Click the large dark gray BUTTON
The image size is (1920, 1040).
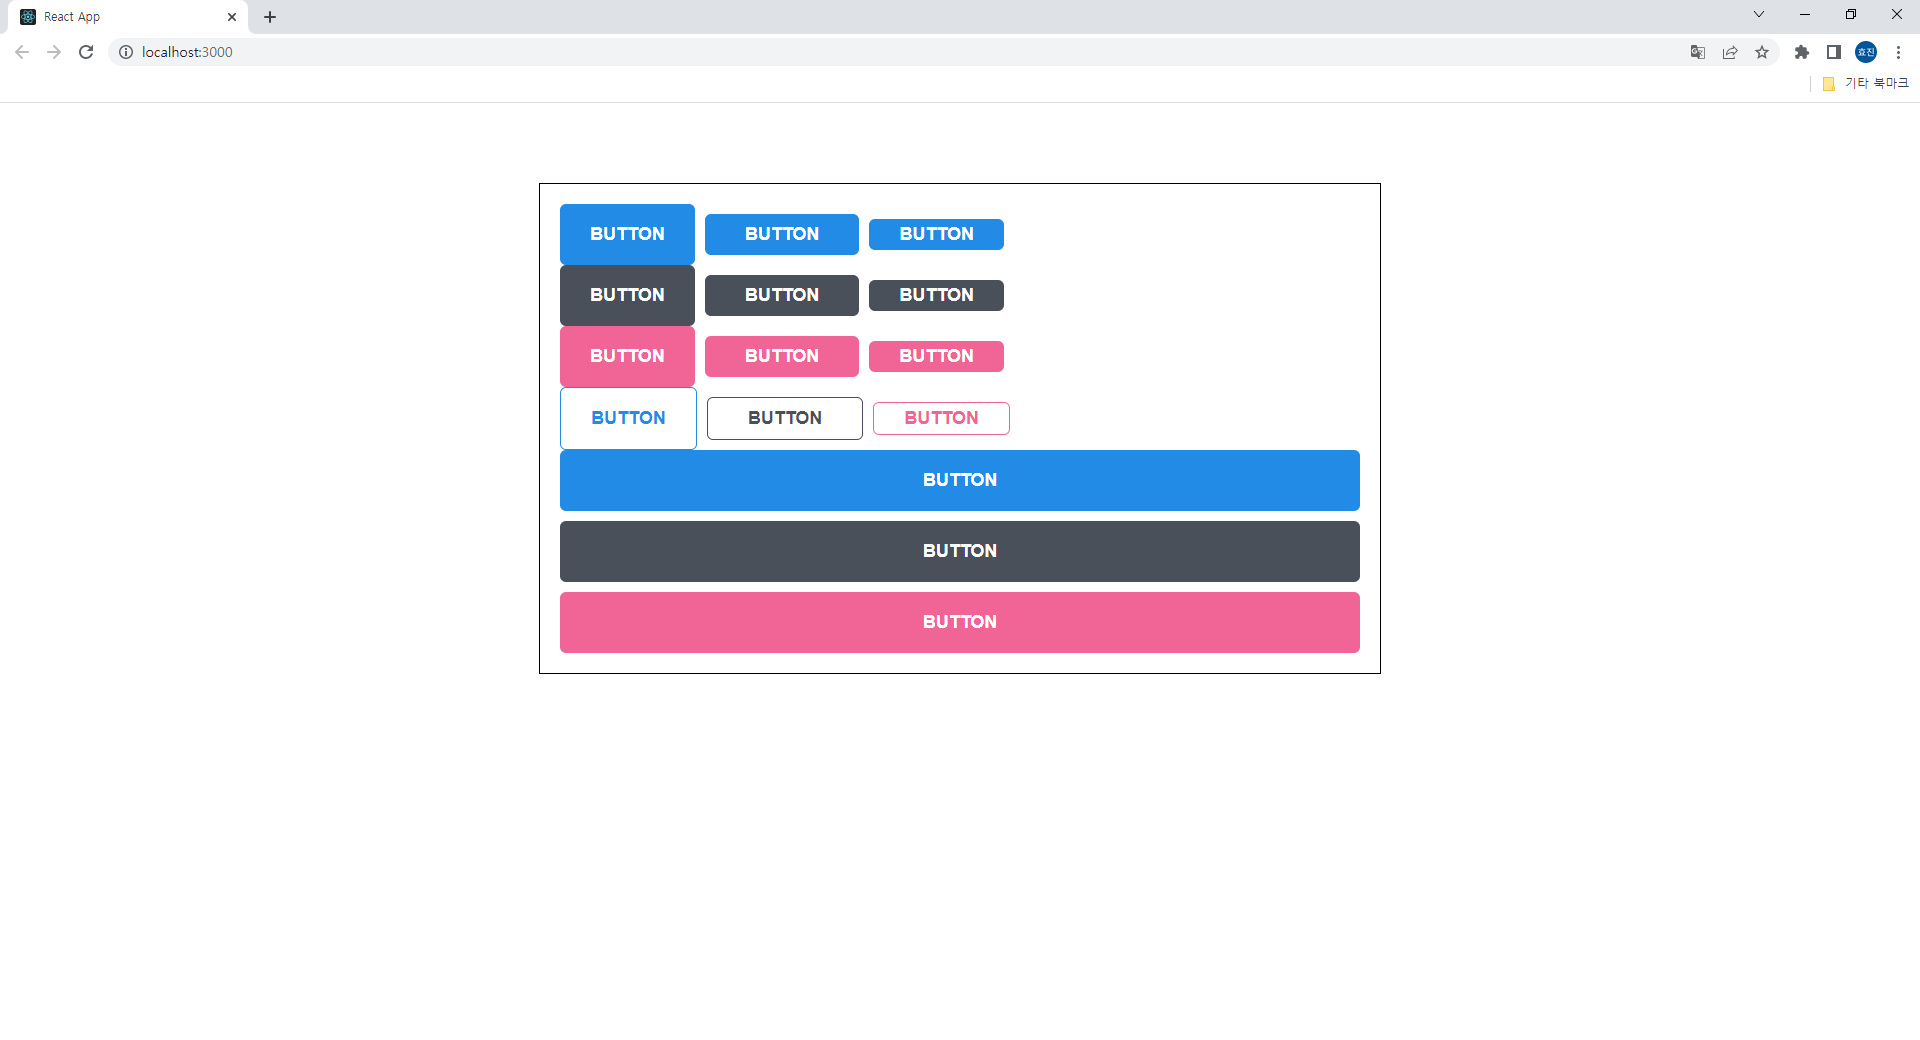(627, 295)
